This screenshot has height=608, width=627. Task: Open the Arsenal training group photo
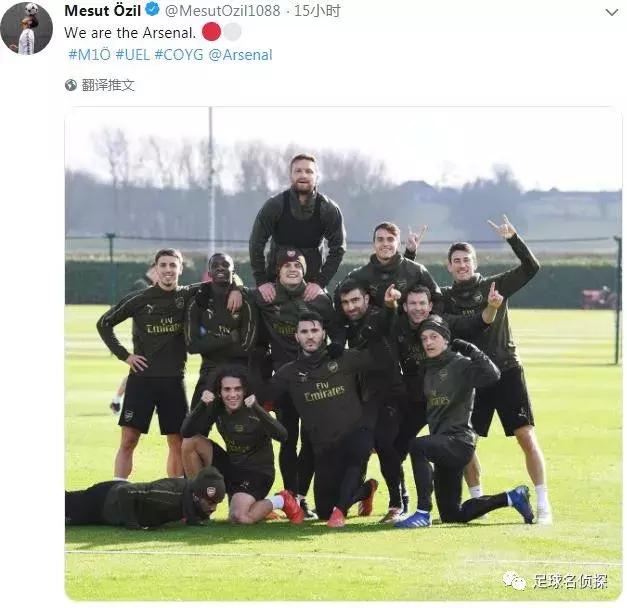pyautogui.click(x=343, y=354)
